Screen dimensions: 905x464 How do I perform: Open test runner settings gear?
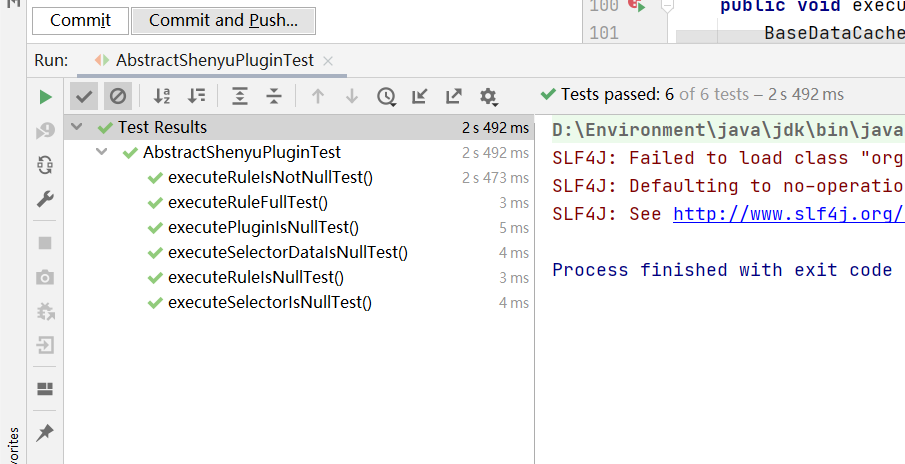488,96
